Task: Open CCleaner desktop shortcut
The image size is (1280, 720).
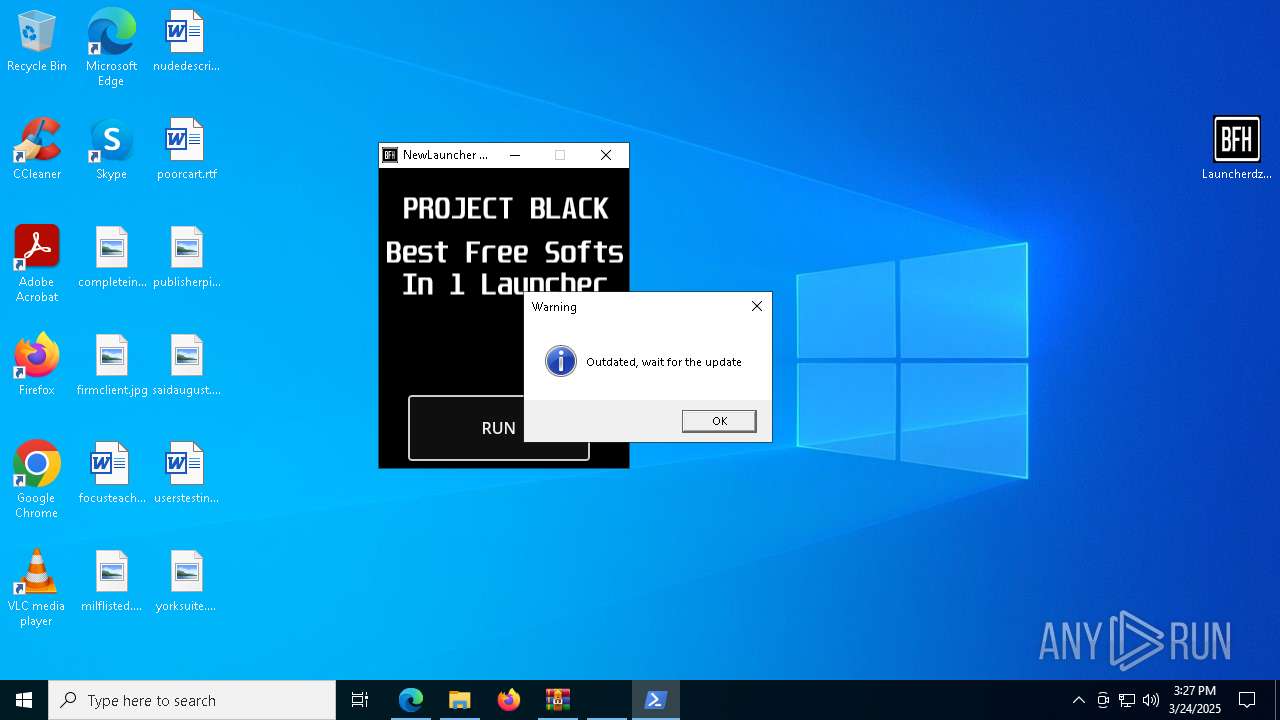Action: tap(37, 150)
